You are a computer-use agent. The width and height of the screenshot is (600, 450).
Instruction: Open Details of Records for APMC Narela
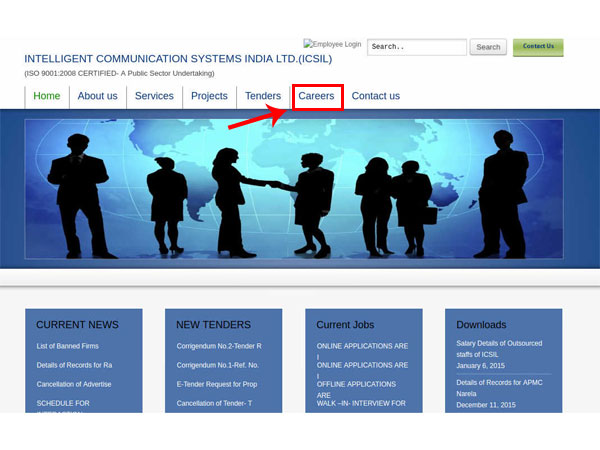tap(499, 388)
